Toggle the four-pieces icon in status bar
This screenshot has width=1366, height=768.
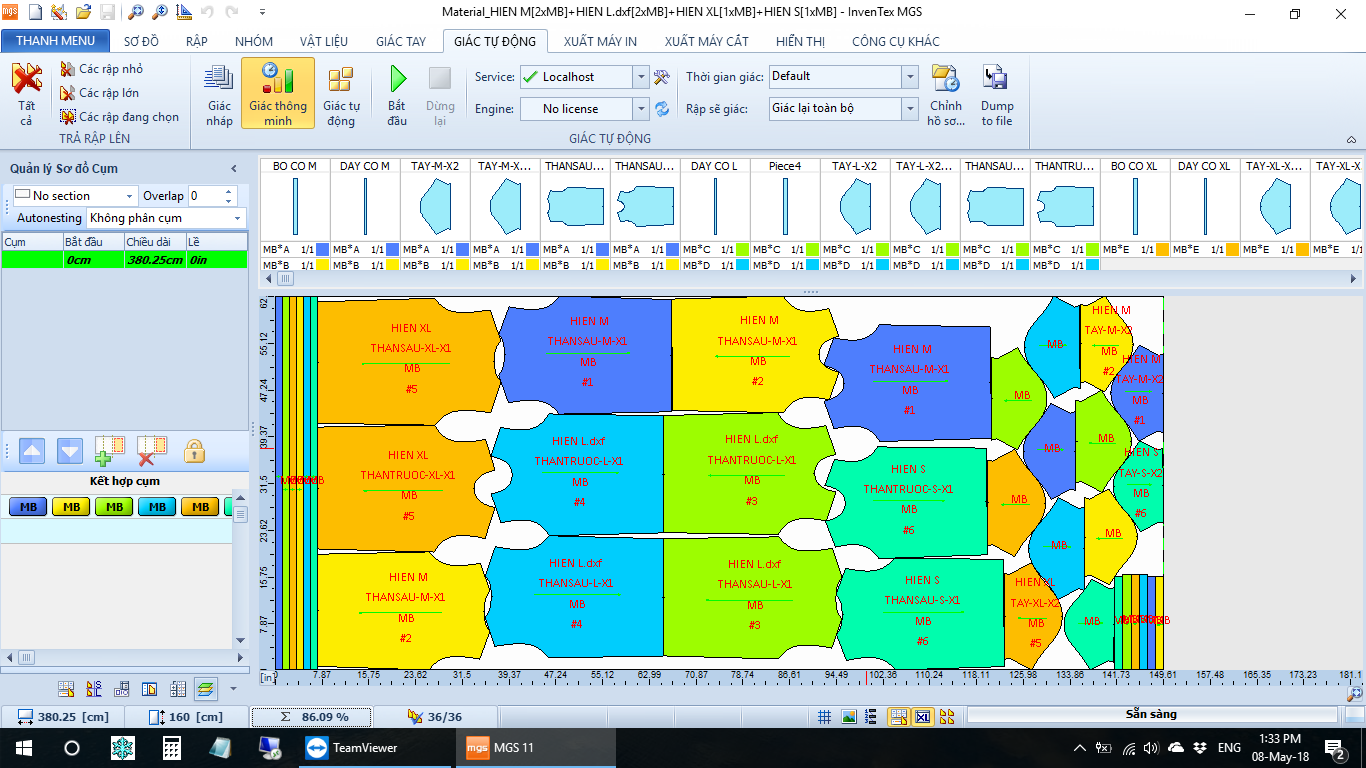tap(947, 716)
